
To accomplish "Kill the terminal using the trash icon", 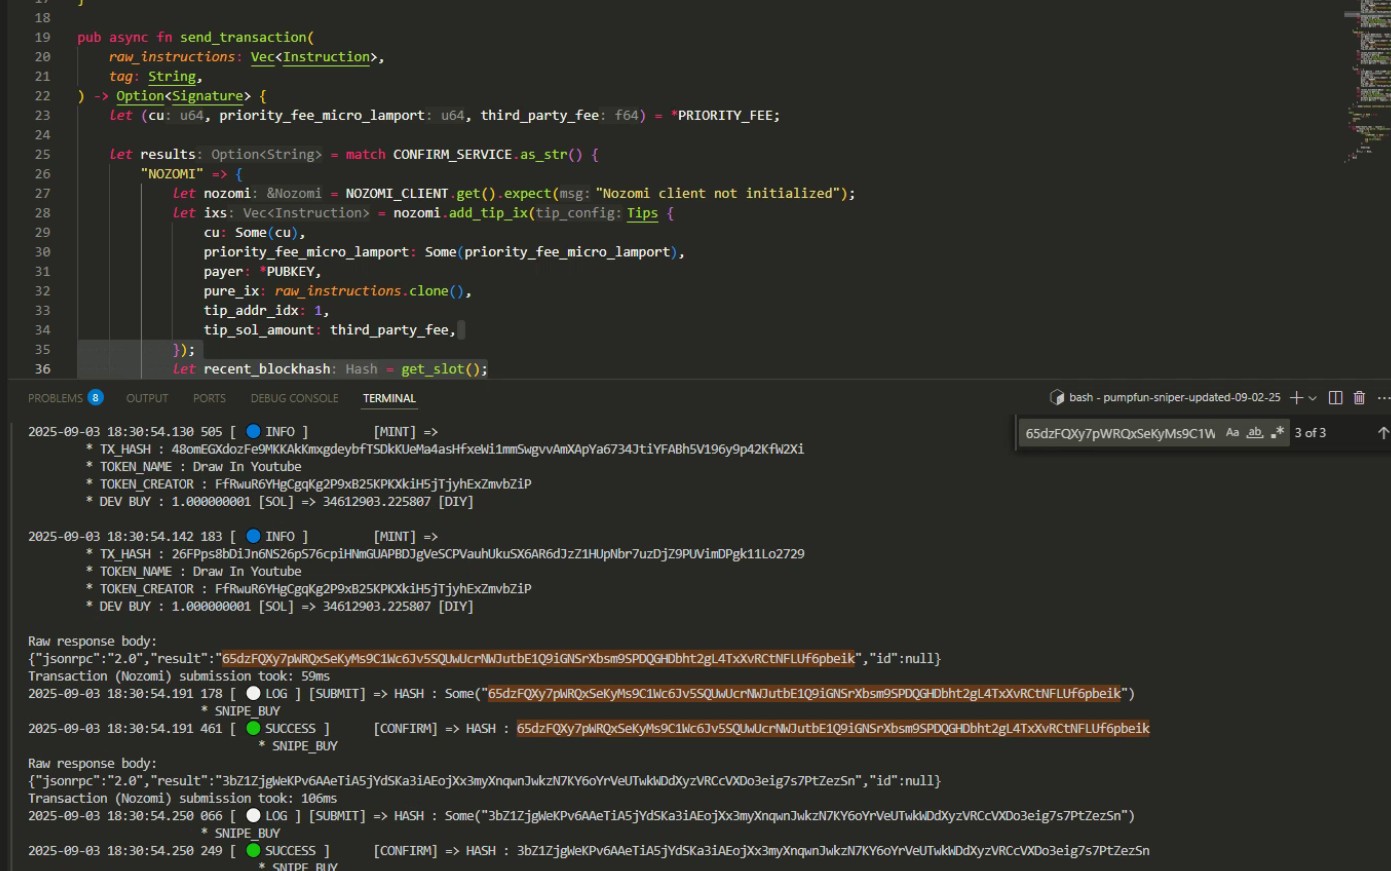I will (x=1359, y=398).
